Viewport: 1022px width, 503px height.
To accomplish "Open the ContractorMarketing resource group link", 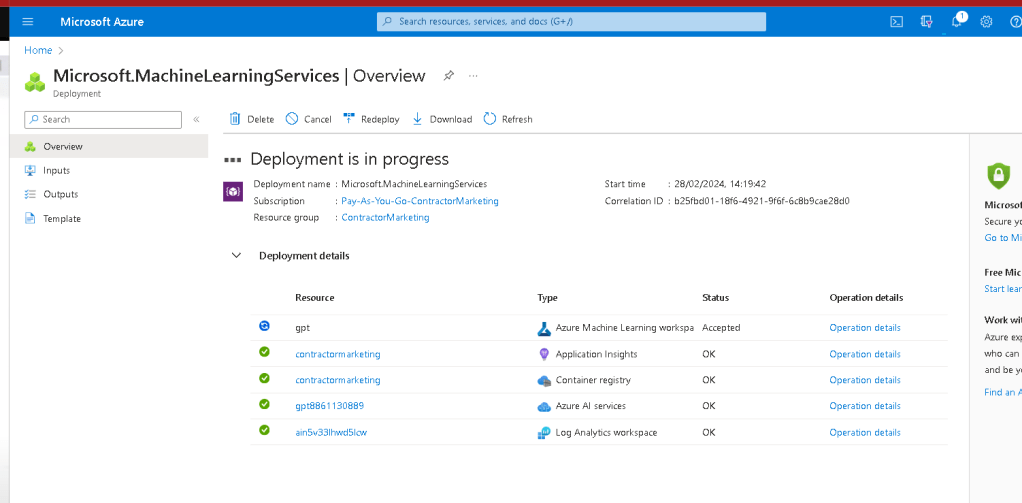I will 385,218.
